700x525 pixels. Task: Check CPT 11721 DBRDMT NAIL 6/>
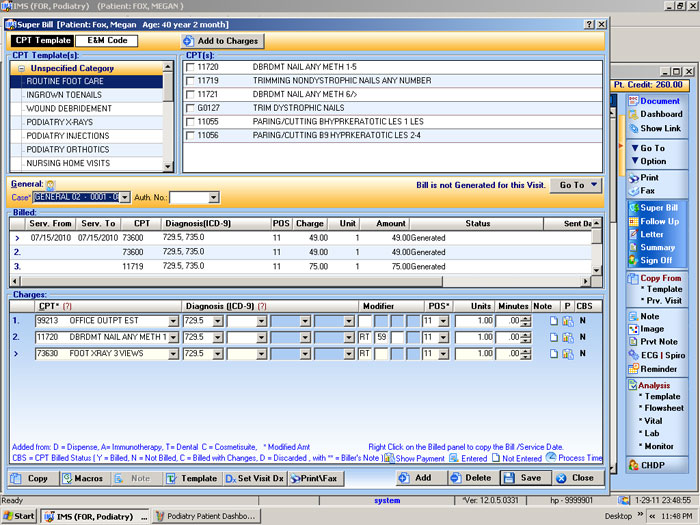[190, 94]
